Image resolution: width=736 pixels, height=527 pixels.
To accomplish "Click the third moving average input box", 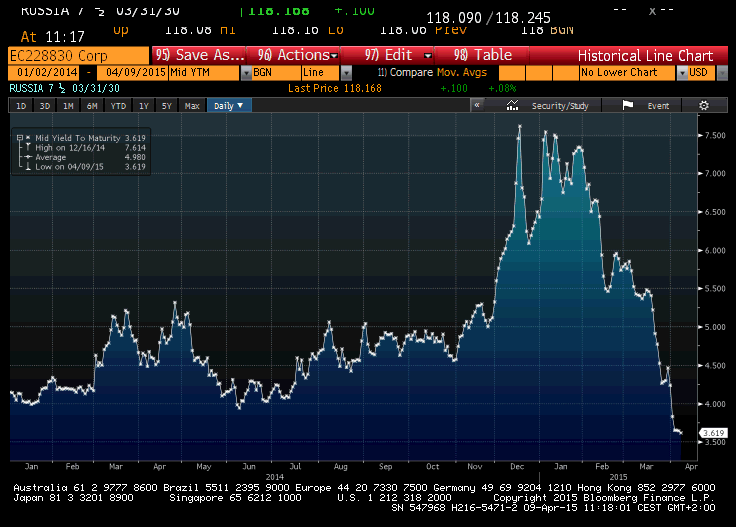I will pos(566,73).
